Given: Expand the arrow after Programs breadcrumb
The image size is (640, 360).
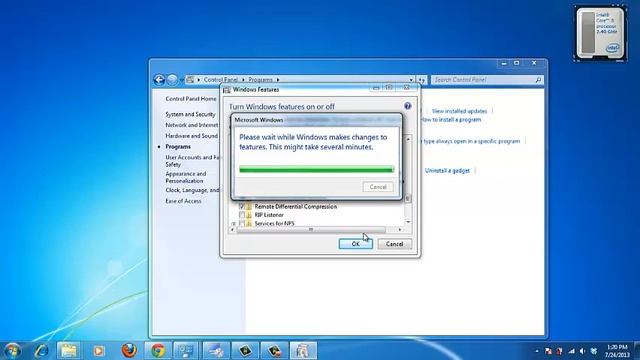Looking at the screenshot, I should [278, 80].
